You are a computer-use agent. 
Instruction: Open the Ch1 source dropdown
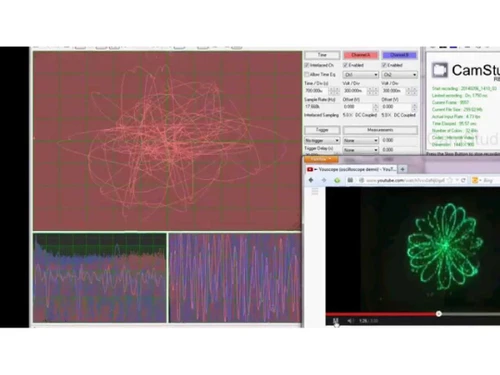click(361, 75)
